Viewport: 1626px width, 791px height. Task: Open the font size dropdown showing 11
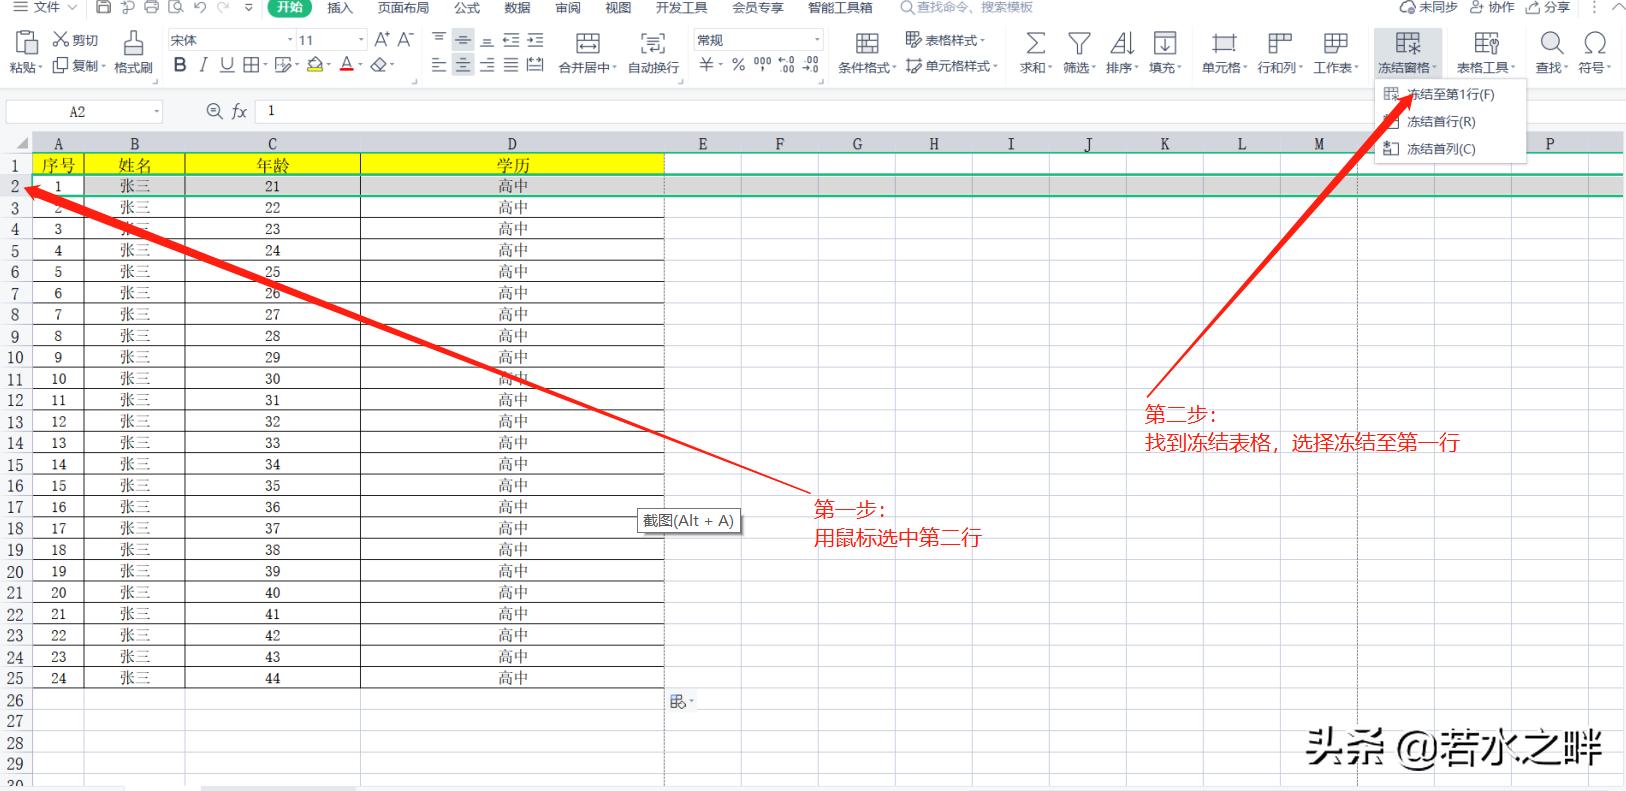pyautogui.click(x=361, y=40)
